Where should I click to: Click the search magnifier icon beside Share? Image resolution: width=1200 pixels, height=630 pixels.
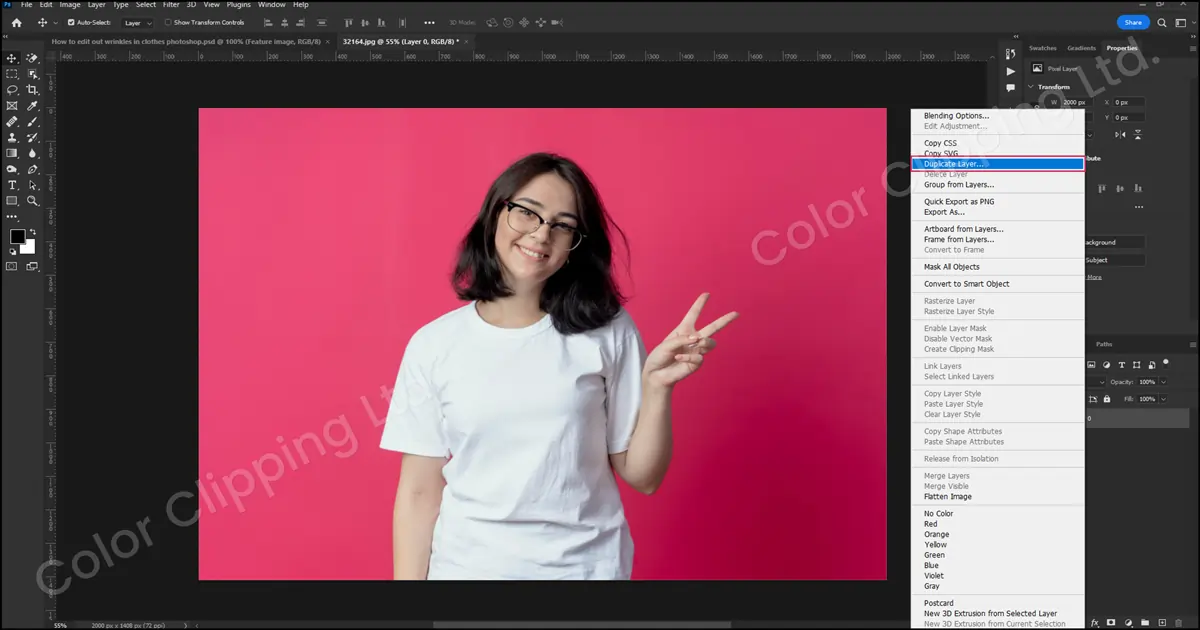(1161, 22)
